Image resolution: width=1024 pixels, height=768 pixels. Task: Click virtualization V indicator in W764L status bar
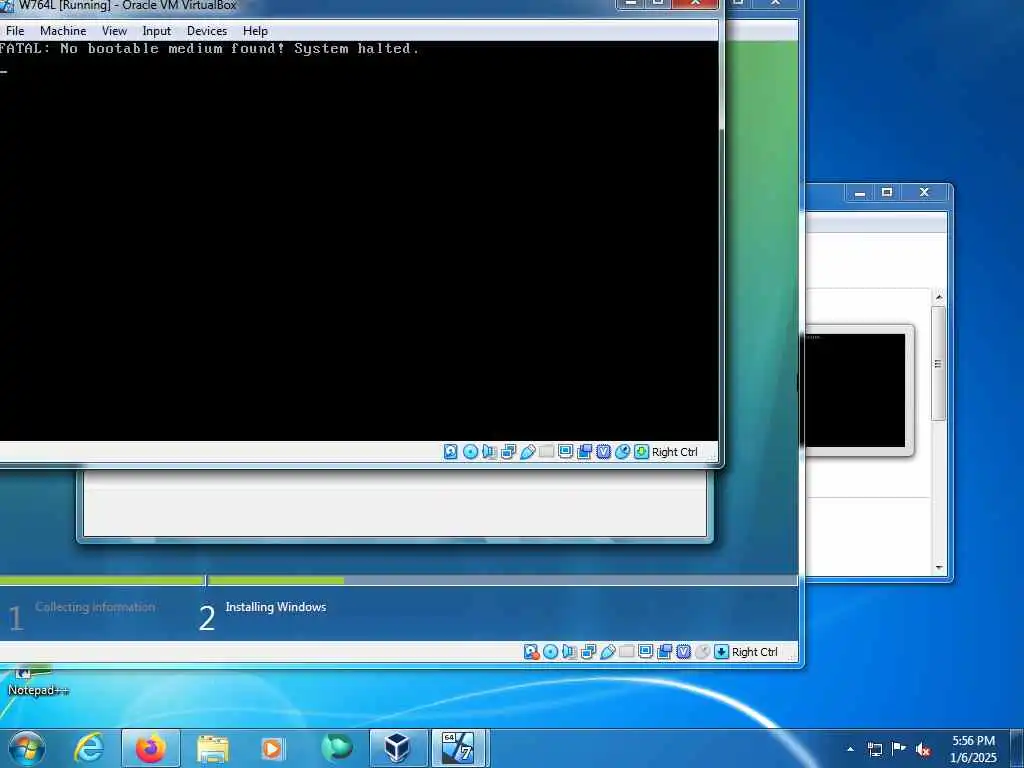click(603, 452)
